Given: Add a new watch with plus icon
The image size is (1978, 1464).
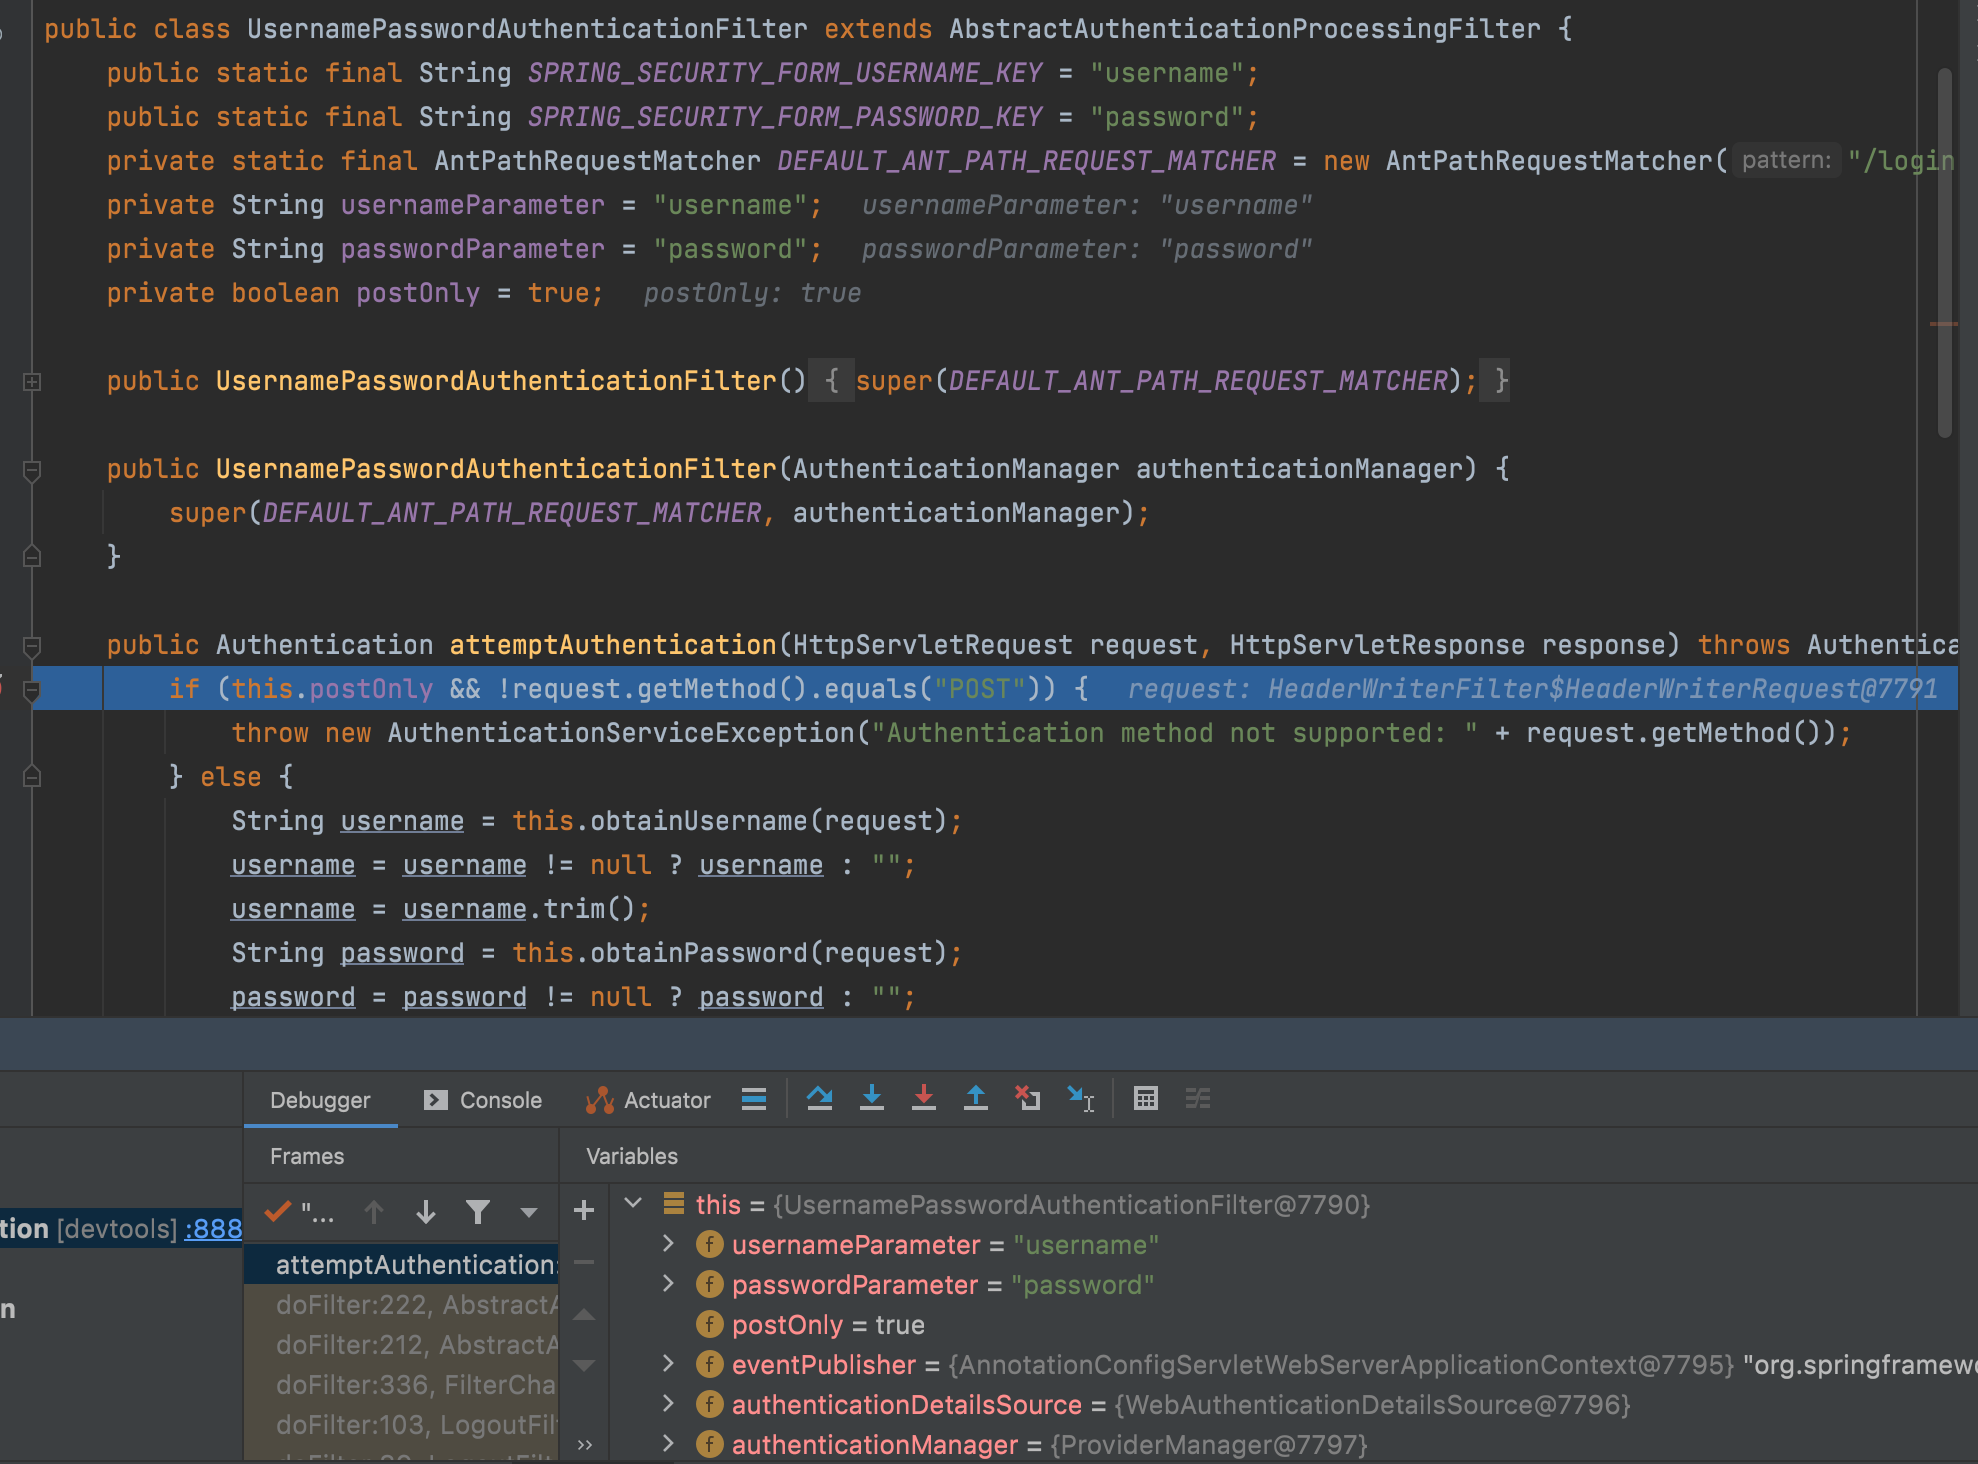Looking at the screenshot, I should (584, 1211).
